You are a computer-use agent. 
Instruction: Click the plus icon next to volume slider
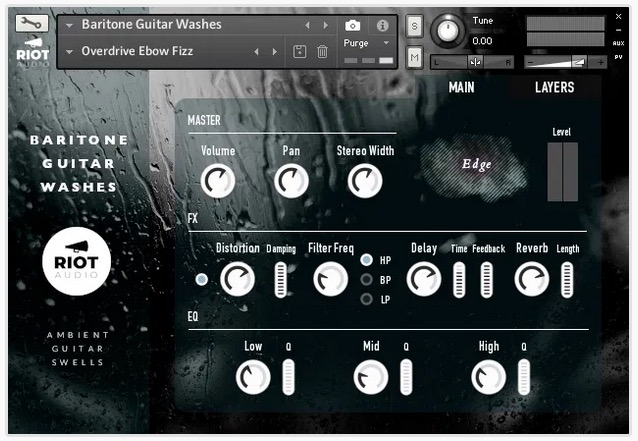click(601, 62)
